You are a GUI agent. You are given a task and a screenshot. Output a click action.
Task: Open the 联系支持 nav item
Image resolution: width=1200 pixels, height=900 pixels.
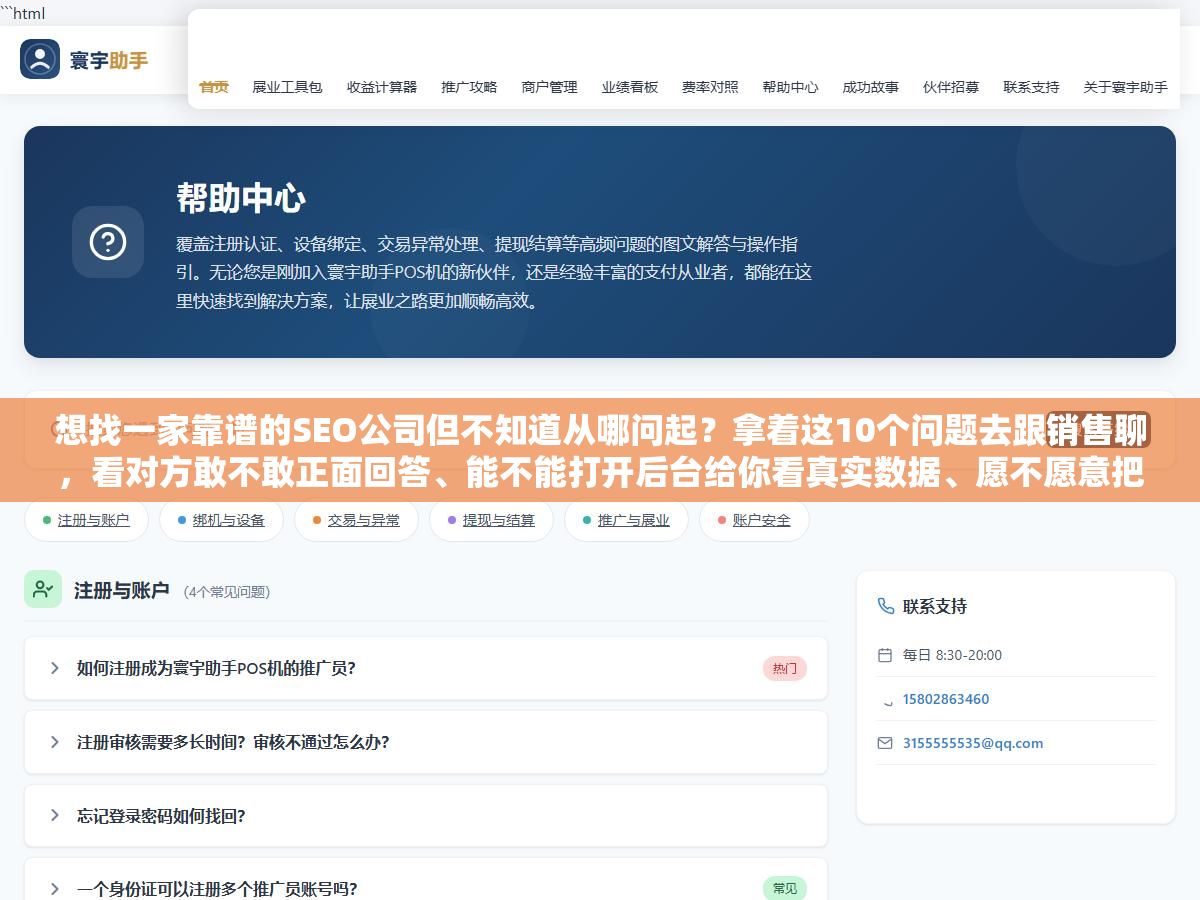(x=1031, y=87)
